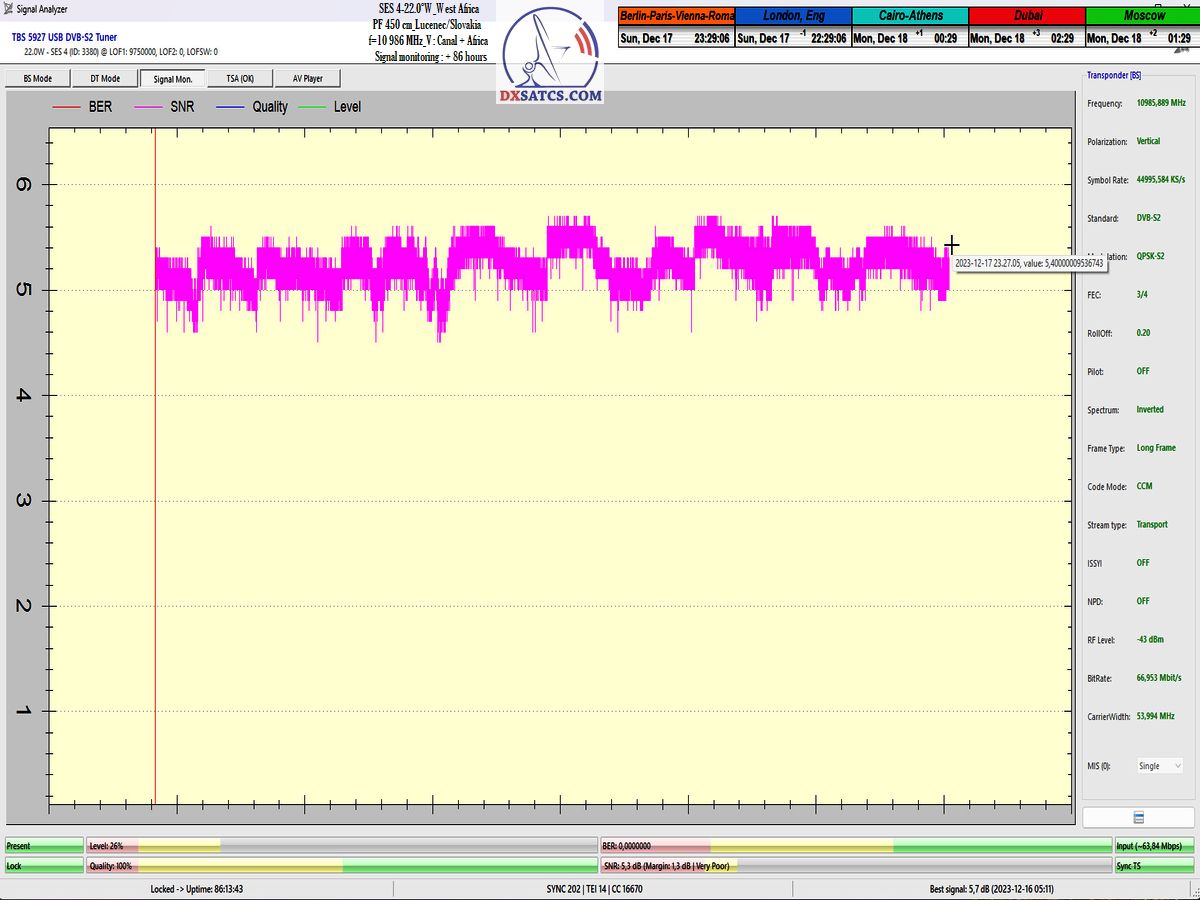Toggle the Quality legend entry
The height and width of the screenshot is (900, 1200).
[252, 106]
